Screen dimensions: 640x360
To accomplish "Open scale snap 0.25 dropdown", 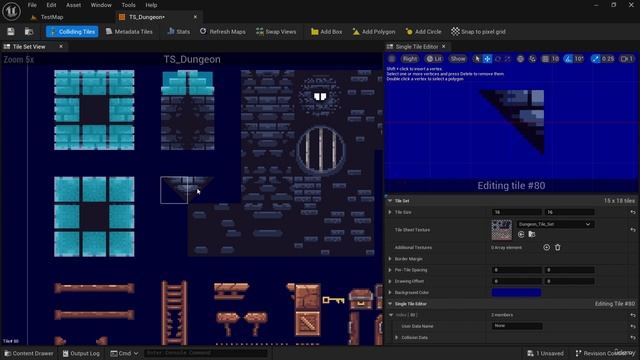I will point(608,59).
